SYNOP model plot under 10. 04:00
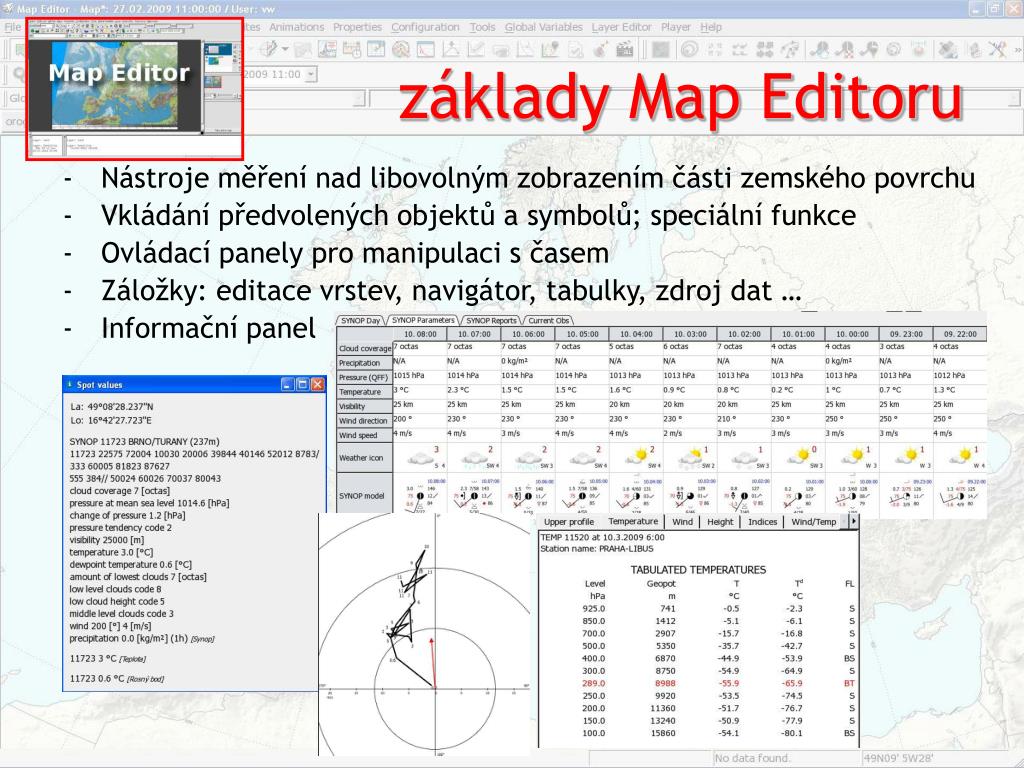The width and height of the screenshot is (1024, 768). 636,496
